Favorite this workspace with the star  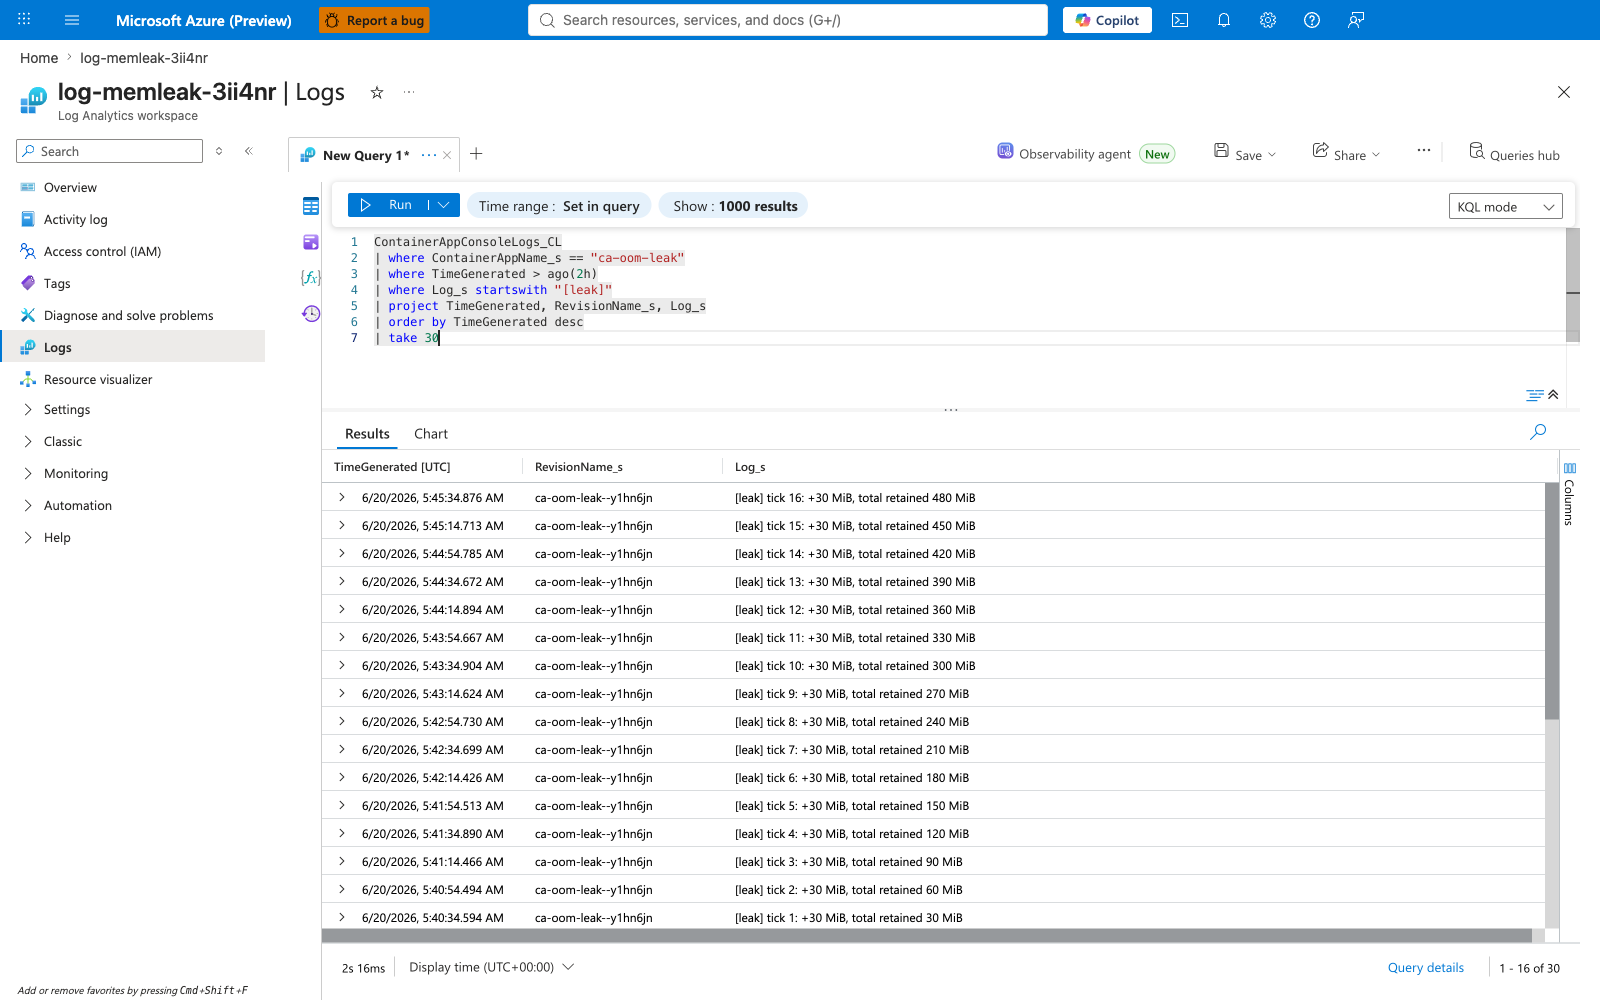[377, 92]
